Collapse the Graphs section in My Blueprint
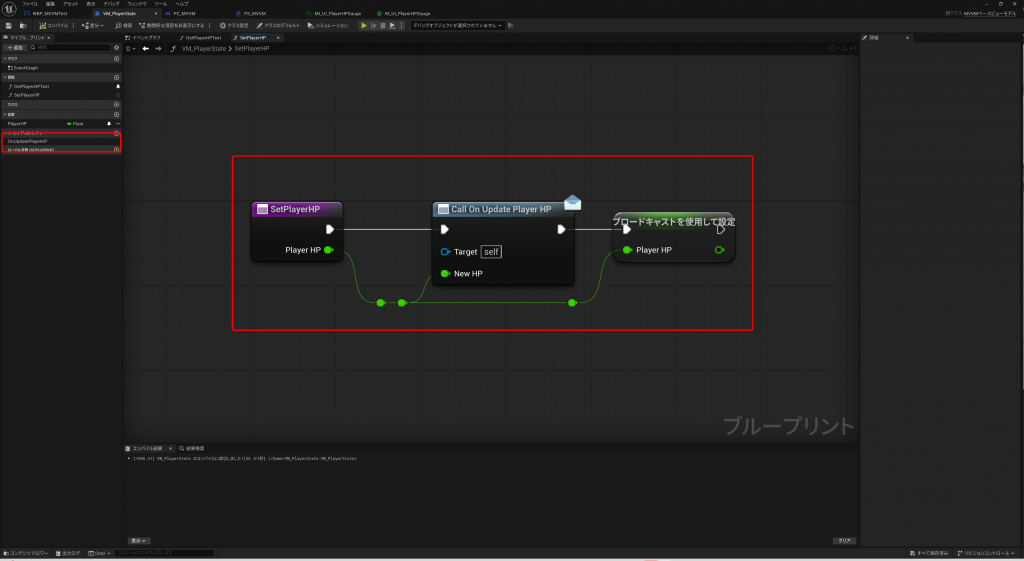The width and height of the screenshot is (1024, 561). [5, 58]
